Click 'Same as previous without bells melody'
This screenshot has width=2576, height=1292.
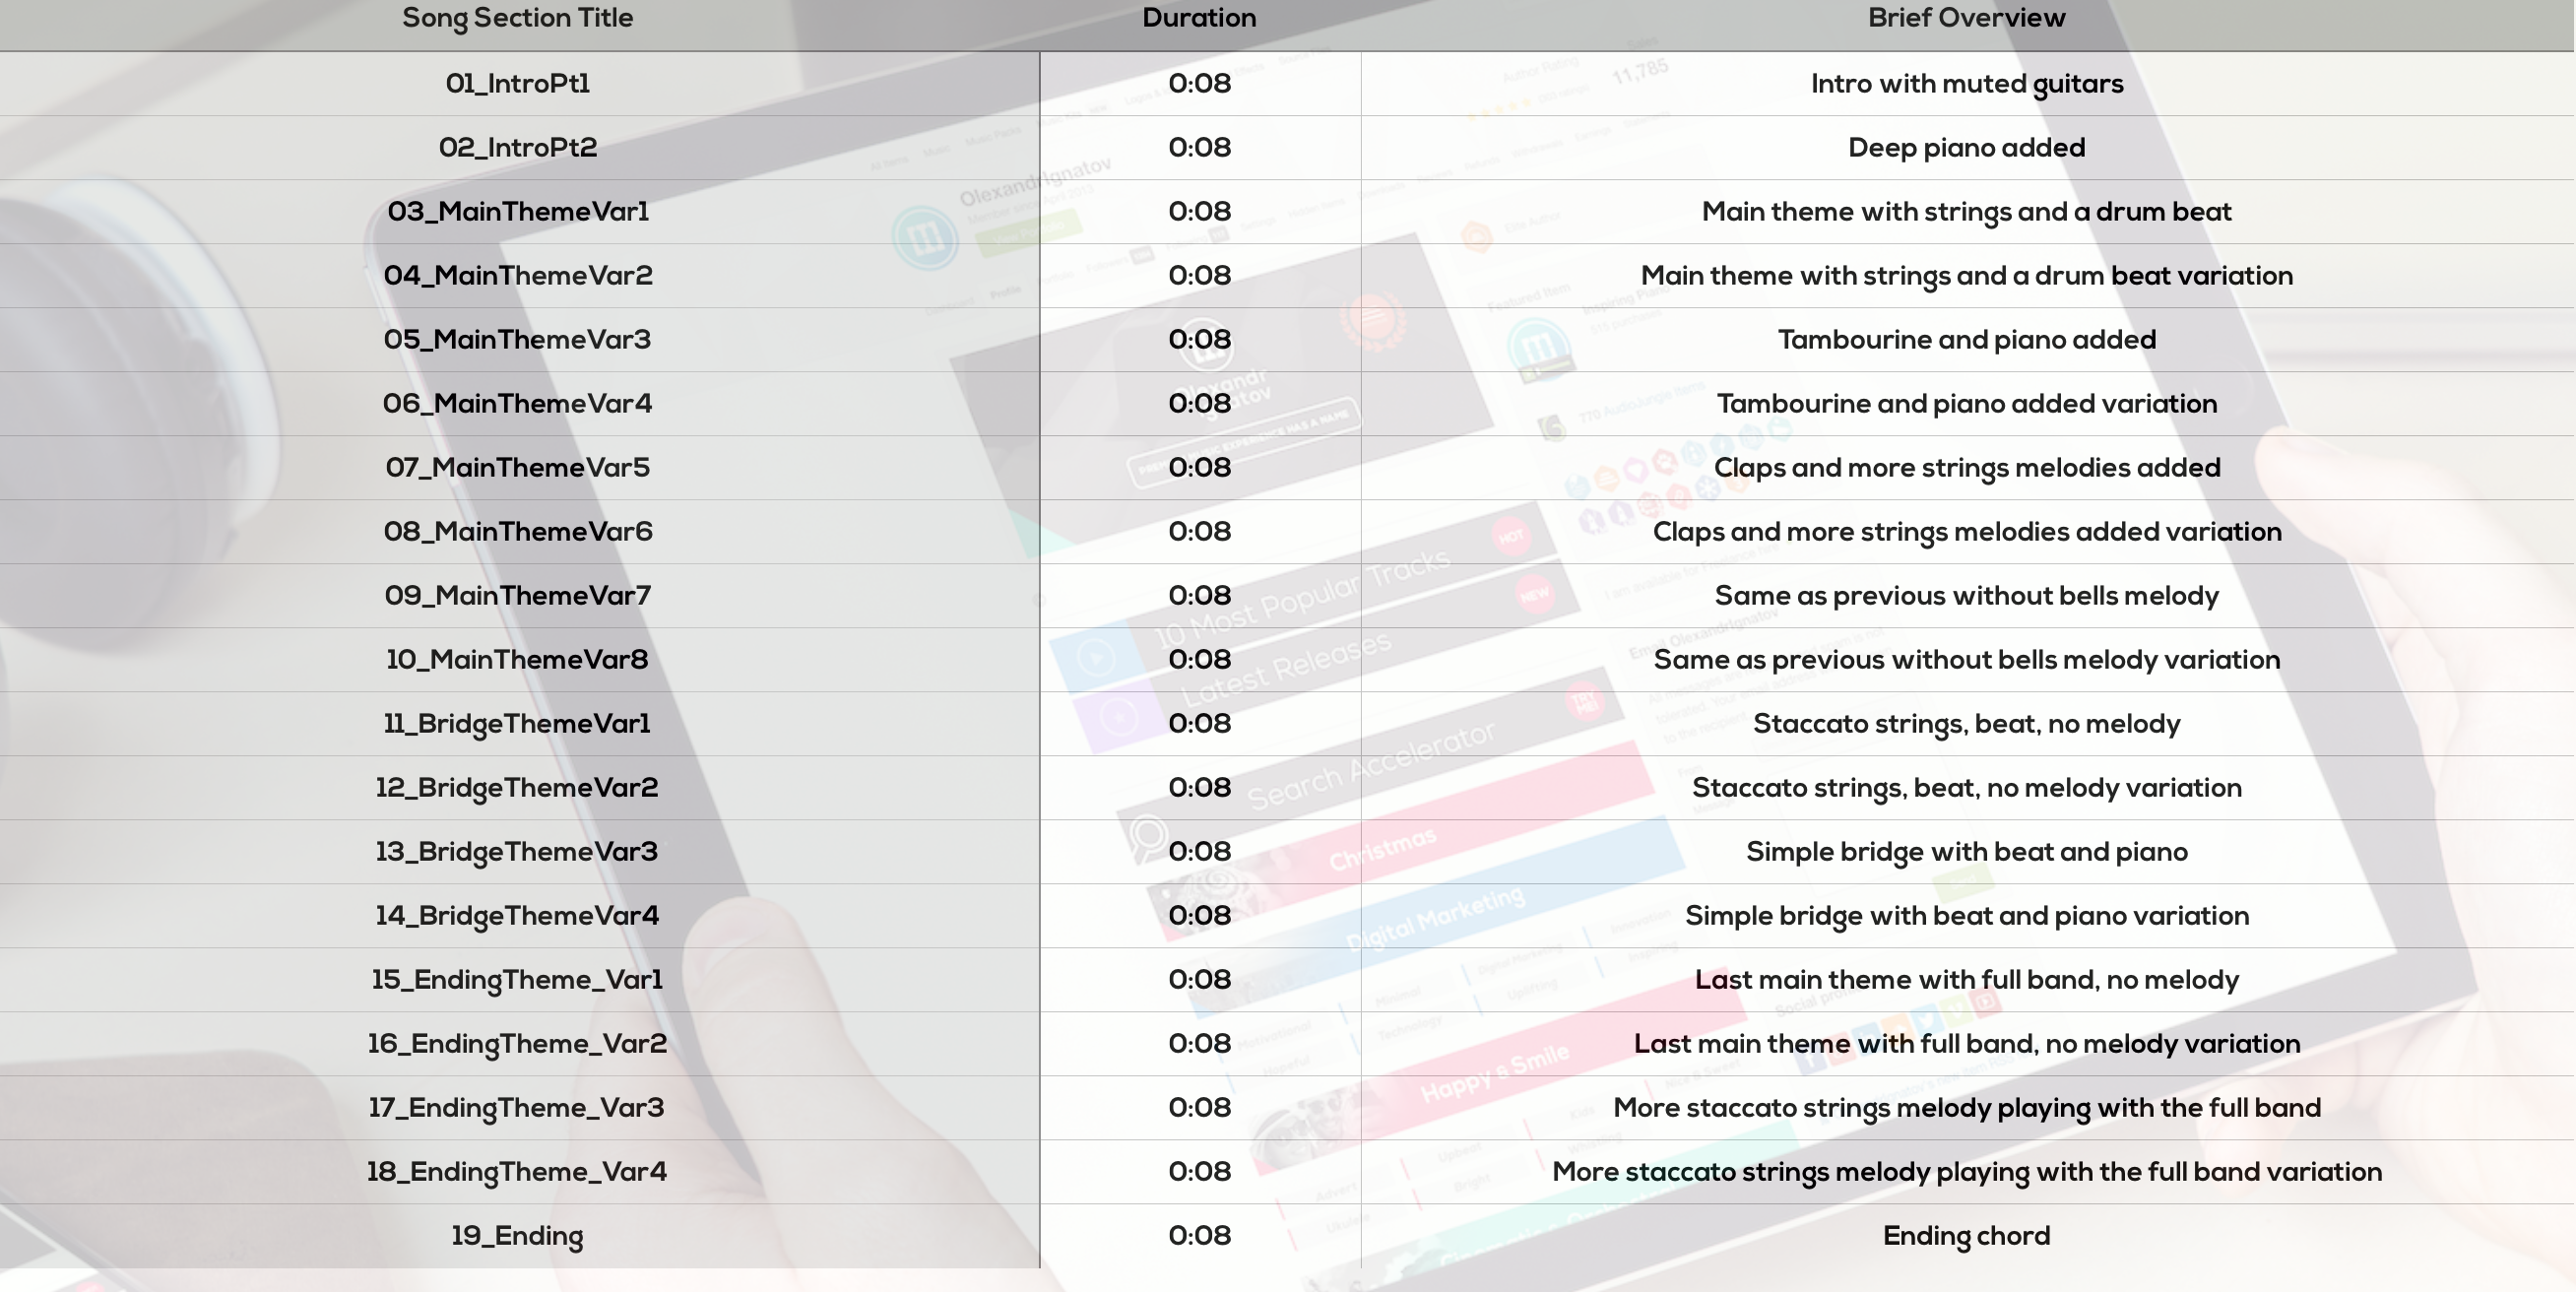click(x=1966, y=596)
